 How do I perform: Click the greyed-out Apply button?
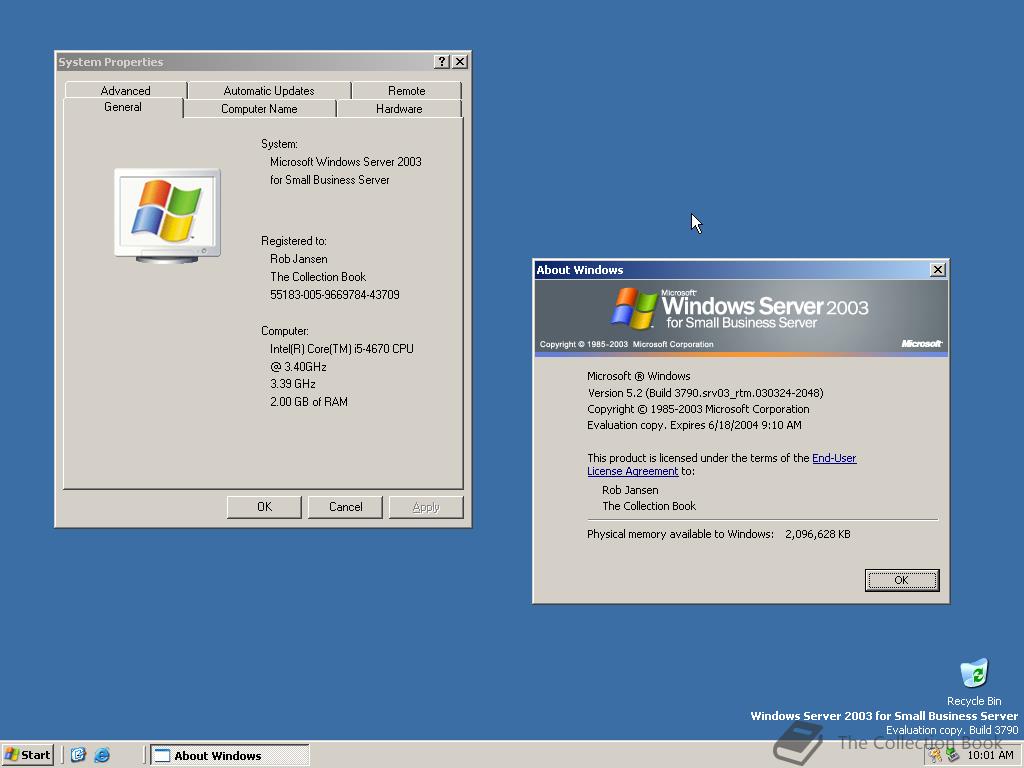(x=426, y=507)
